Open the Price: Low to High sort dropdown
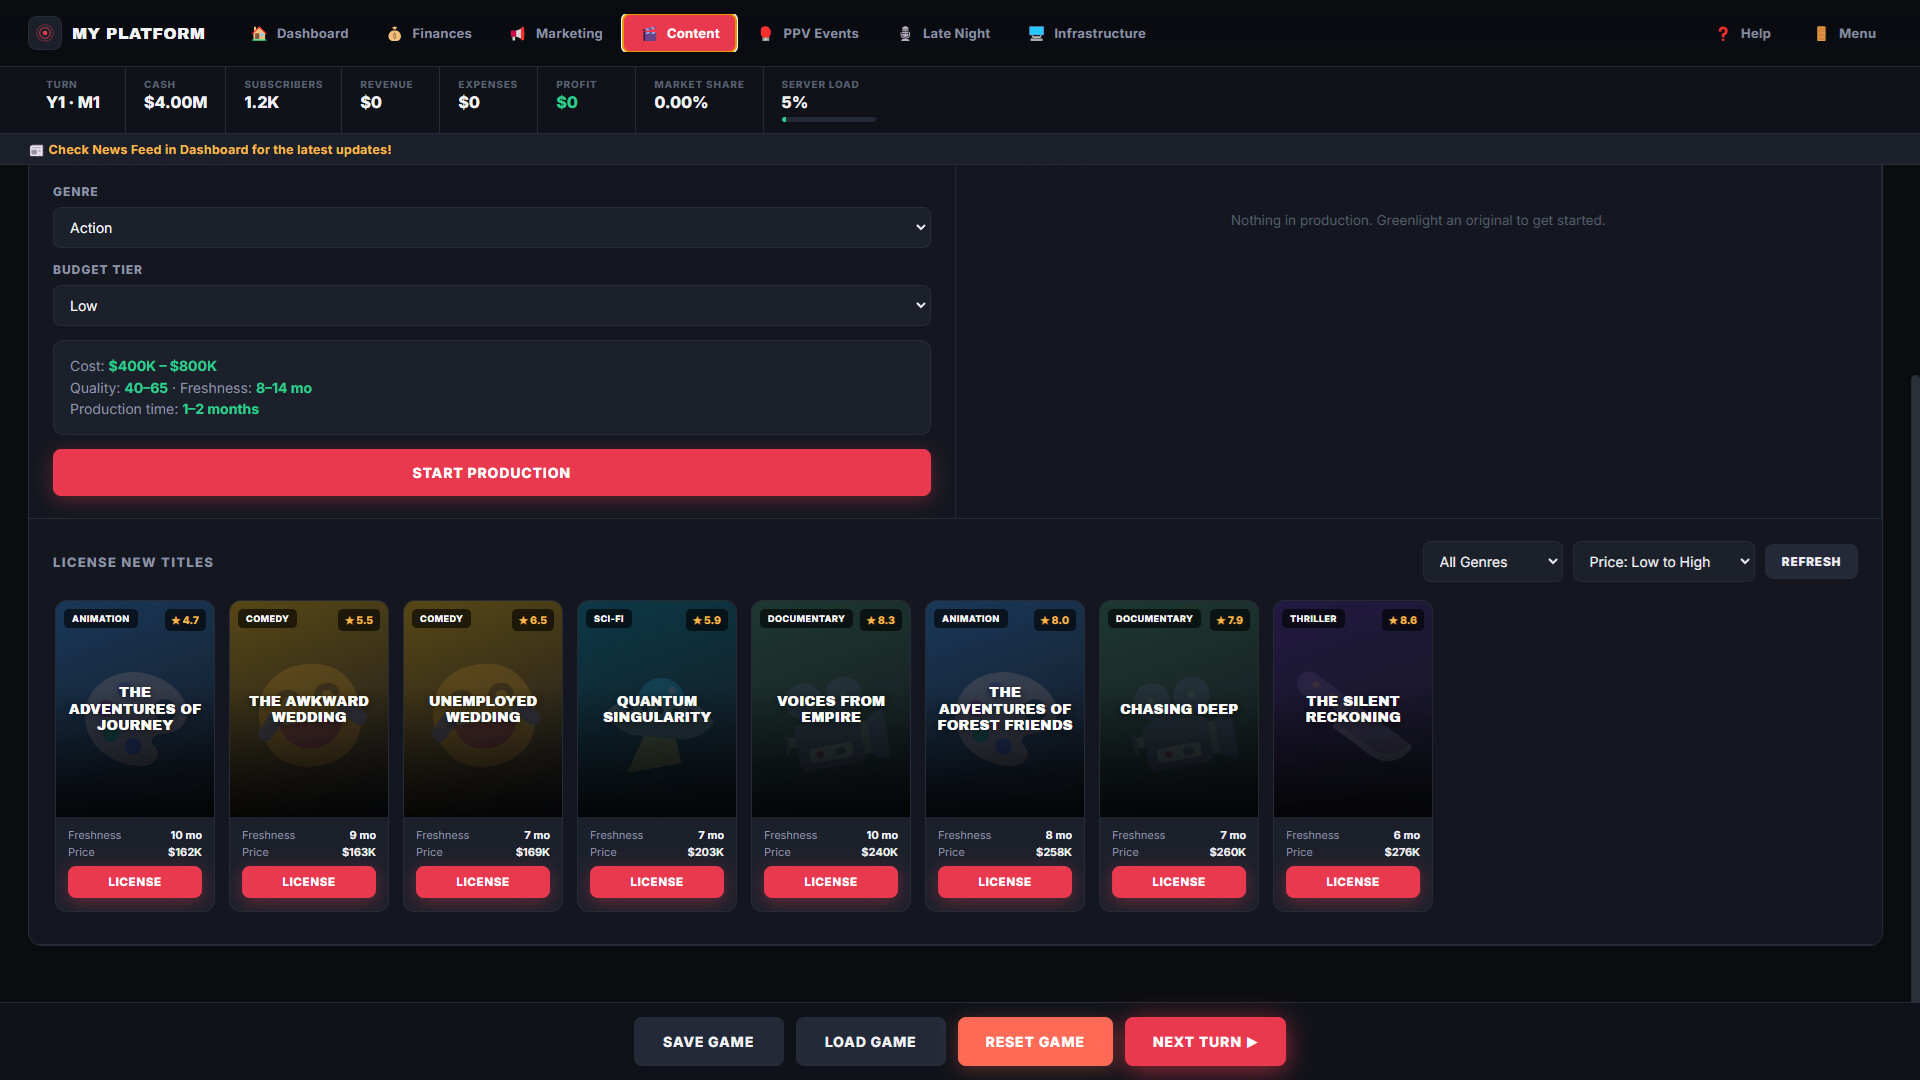 pyautogui.click(x=1664, y=562)
